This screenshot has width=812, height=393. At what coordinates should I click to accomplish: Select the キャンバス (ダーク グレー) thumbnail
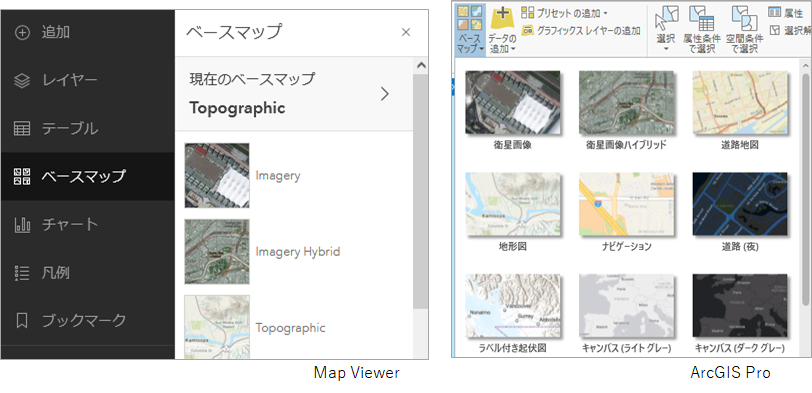tap(740, 305)
